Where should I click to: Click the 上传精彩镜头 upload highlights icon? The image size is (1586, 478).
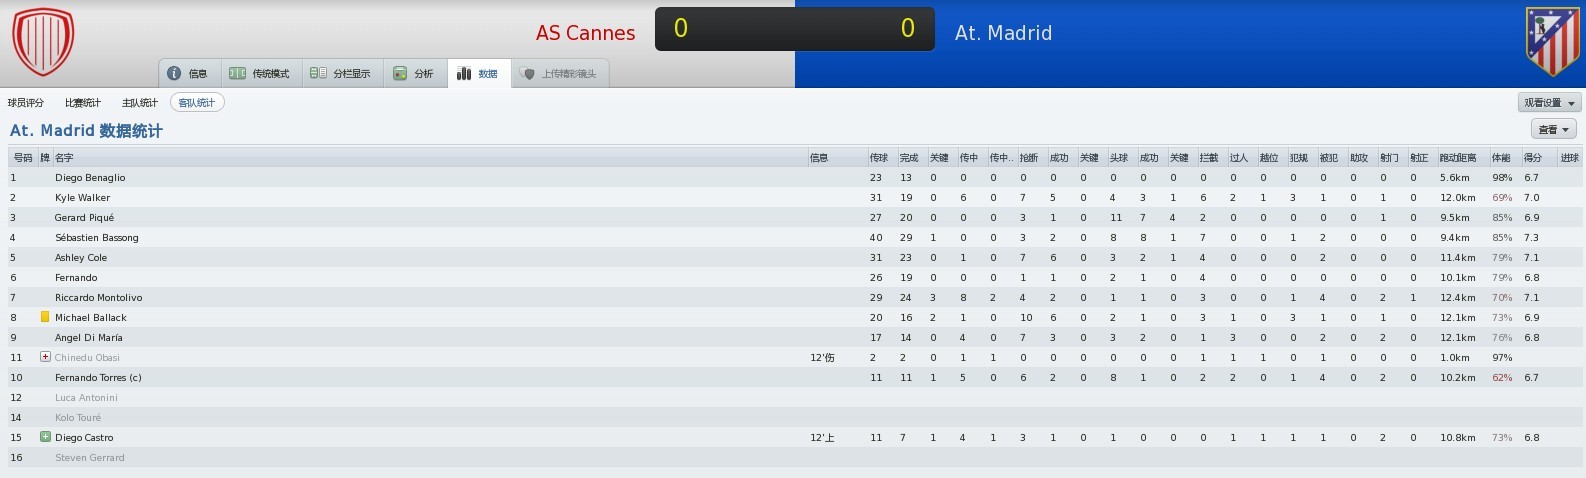528,73
